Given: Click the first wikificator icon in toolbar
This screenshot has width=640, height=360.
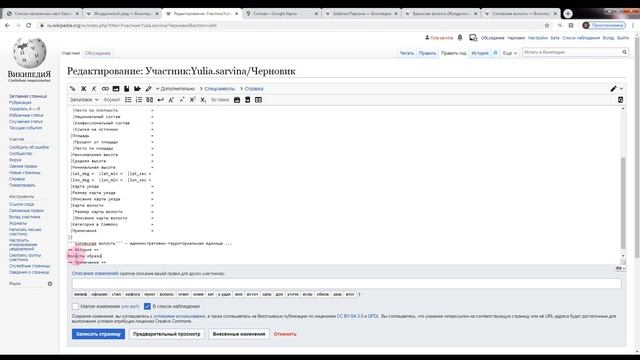Looking at the screenshot, I should tap(73, 89).
